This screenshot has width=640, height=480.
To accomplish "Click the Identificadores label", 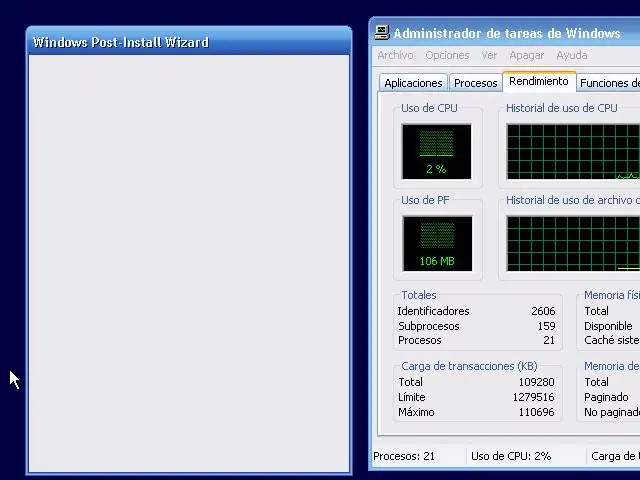I will 433,311.
